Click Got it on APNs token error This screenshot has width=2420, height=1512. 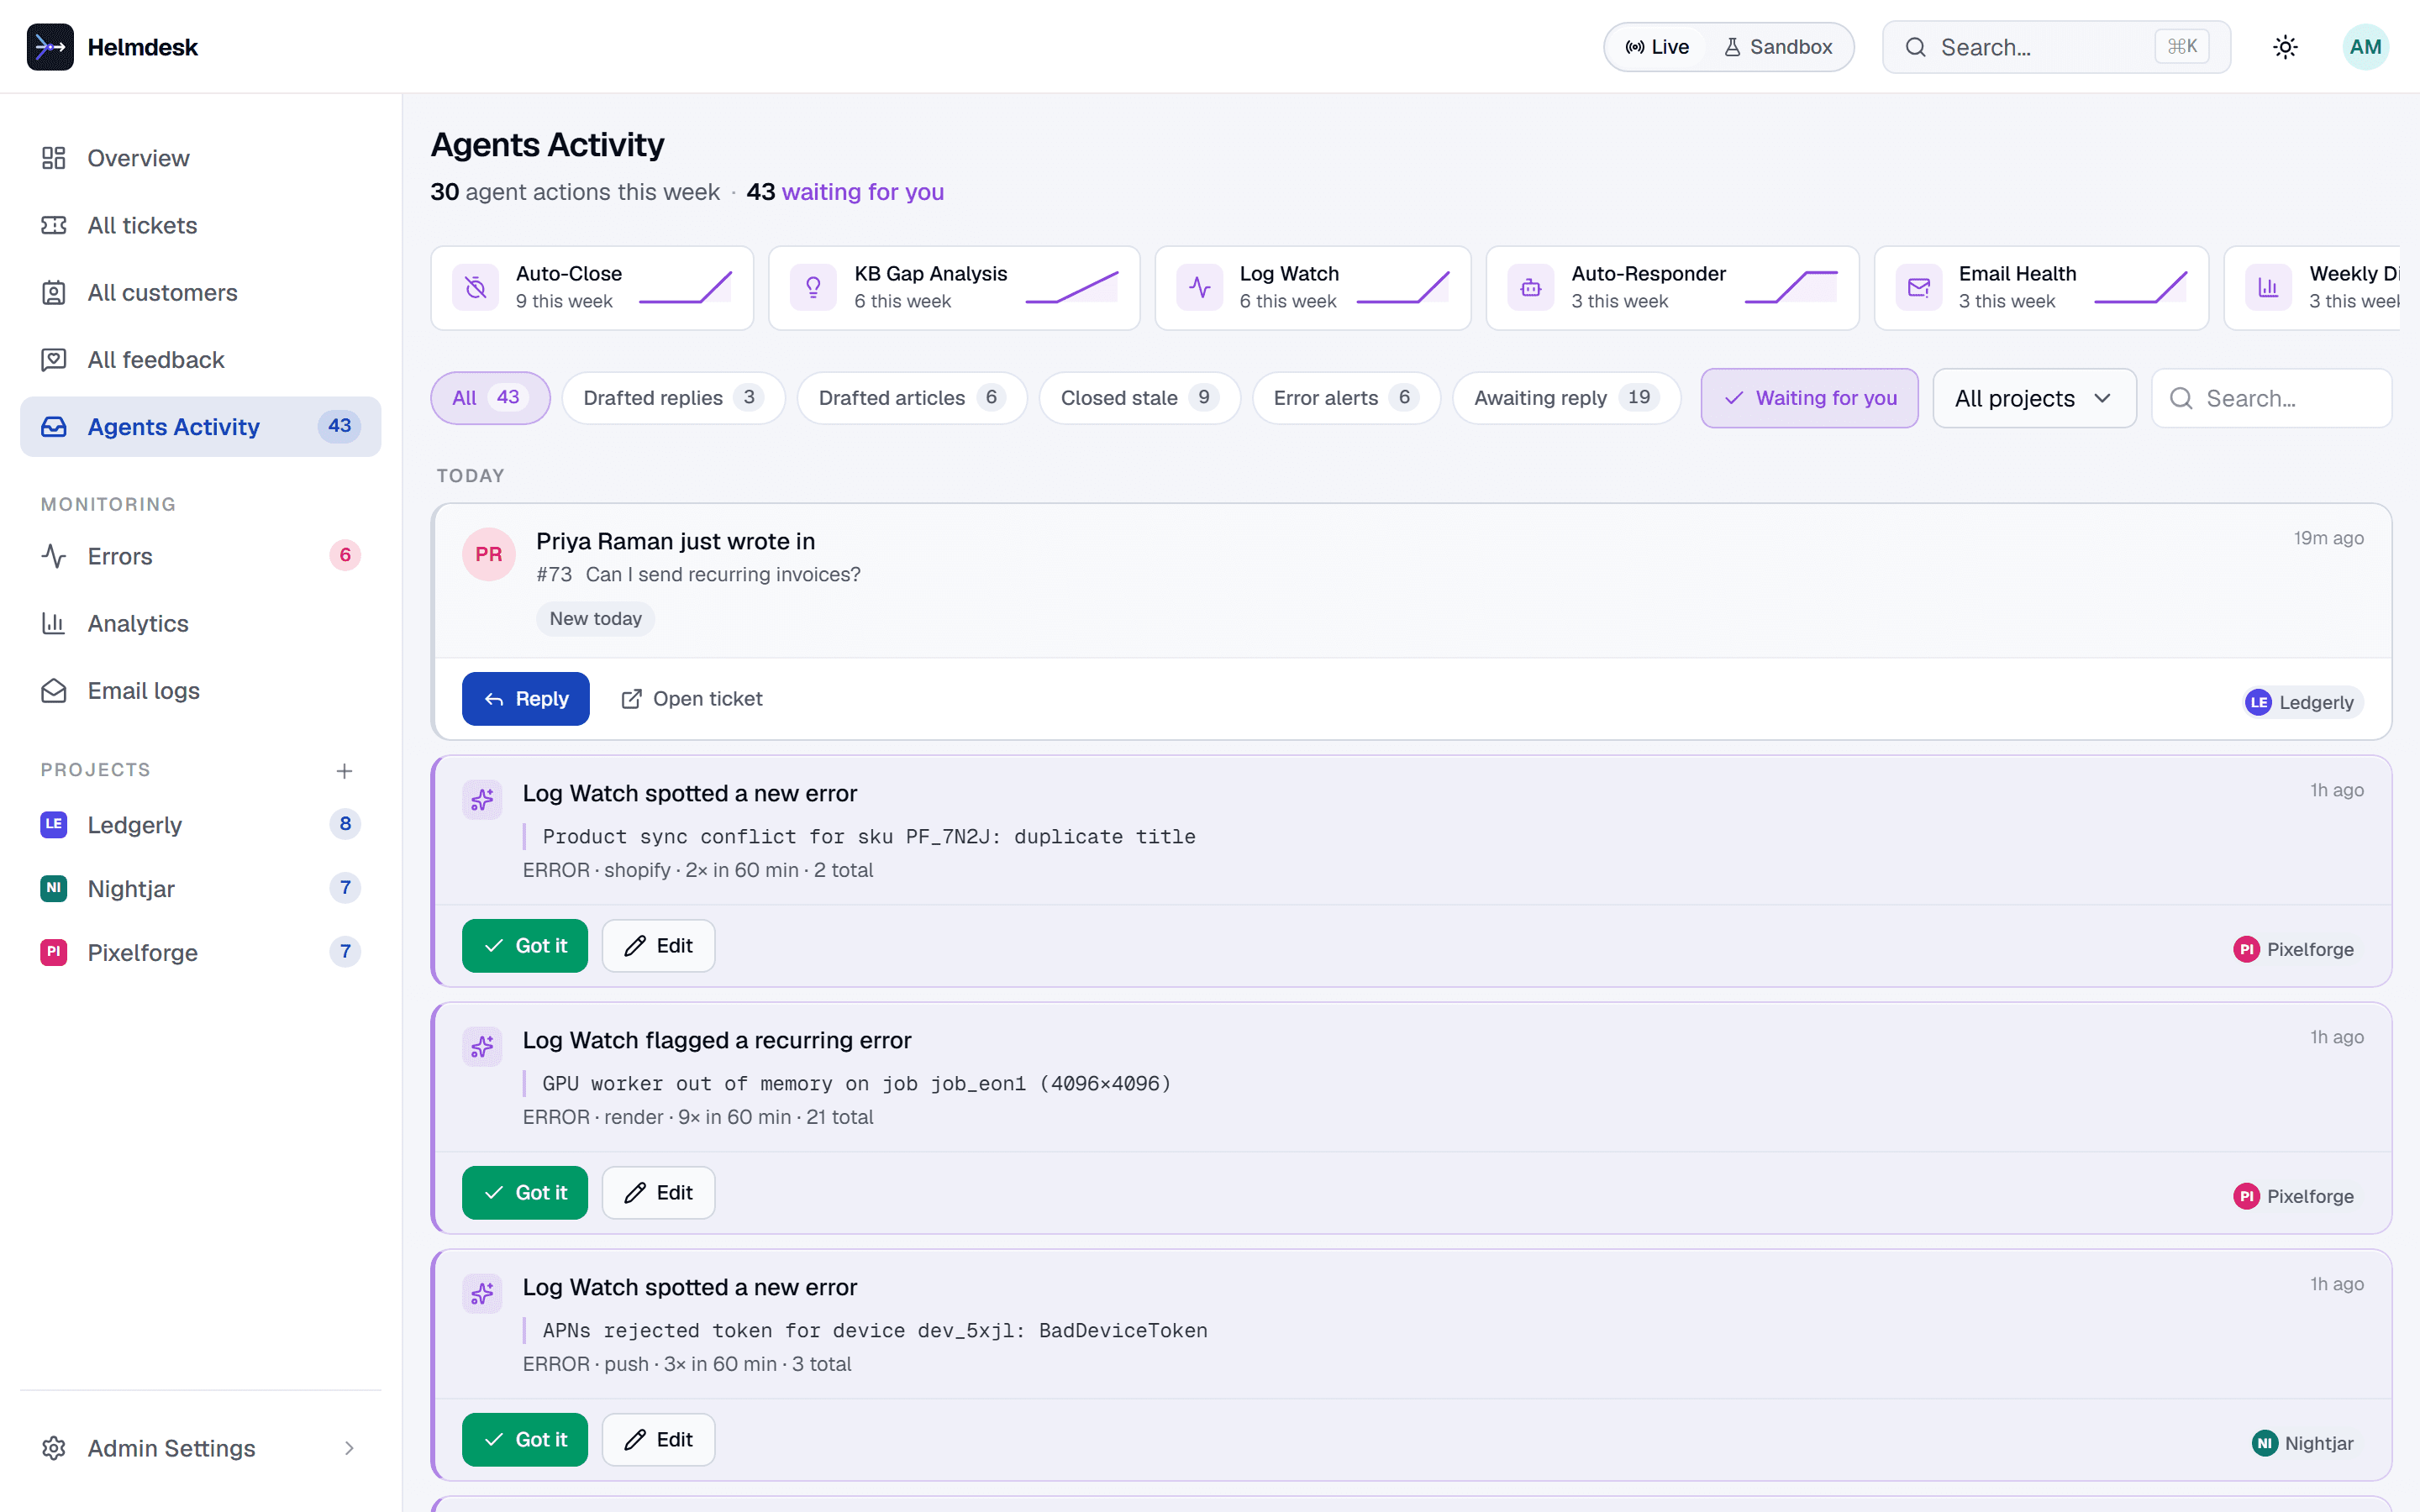(525, 1440)
